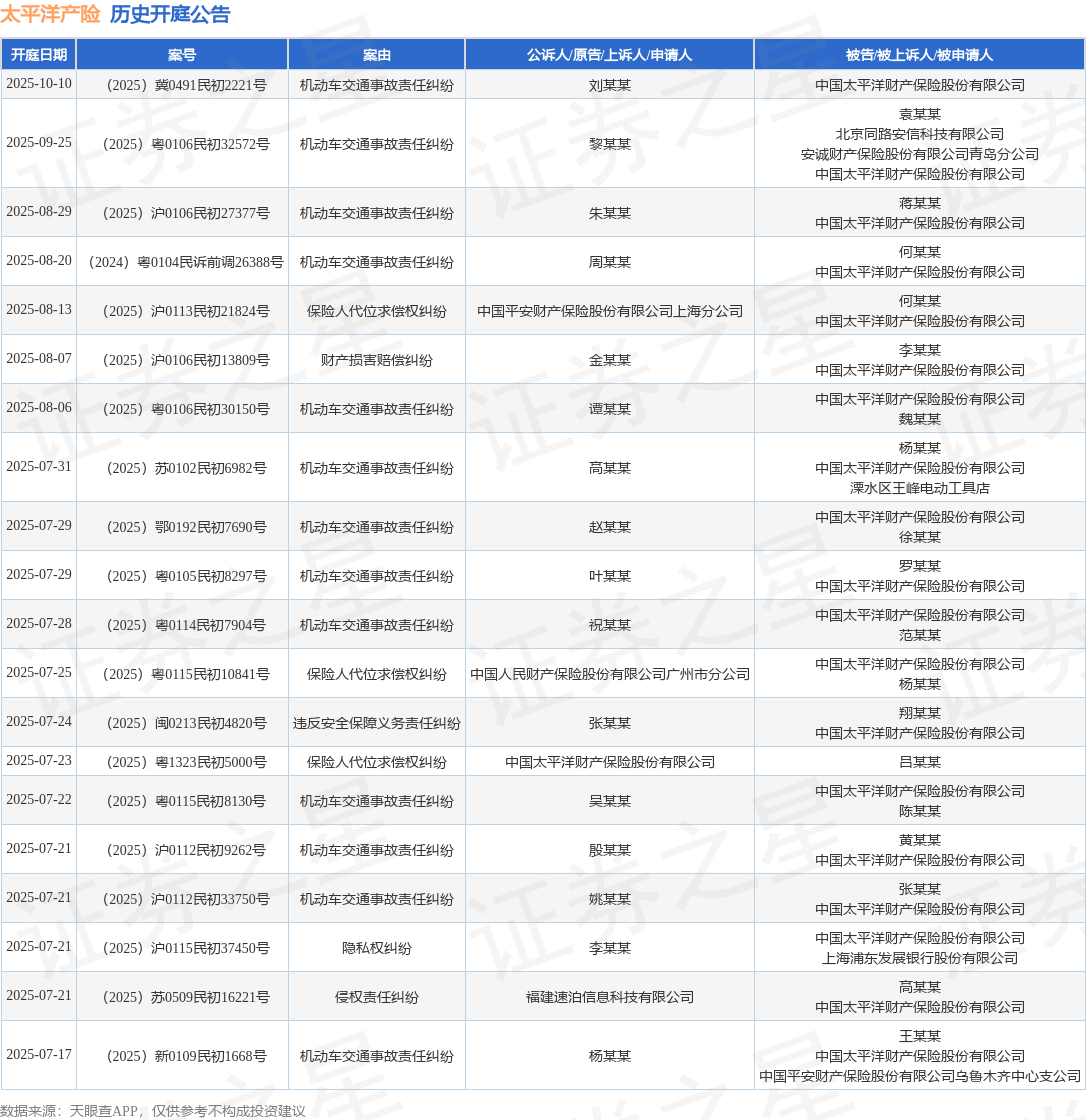Click defendant 范某某
1086x1120 pixels.
click(x=920, y=635)
